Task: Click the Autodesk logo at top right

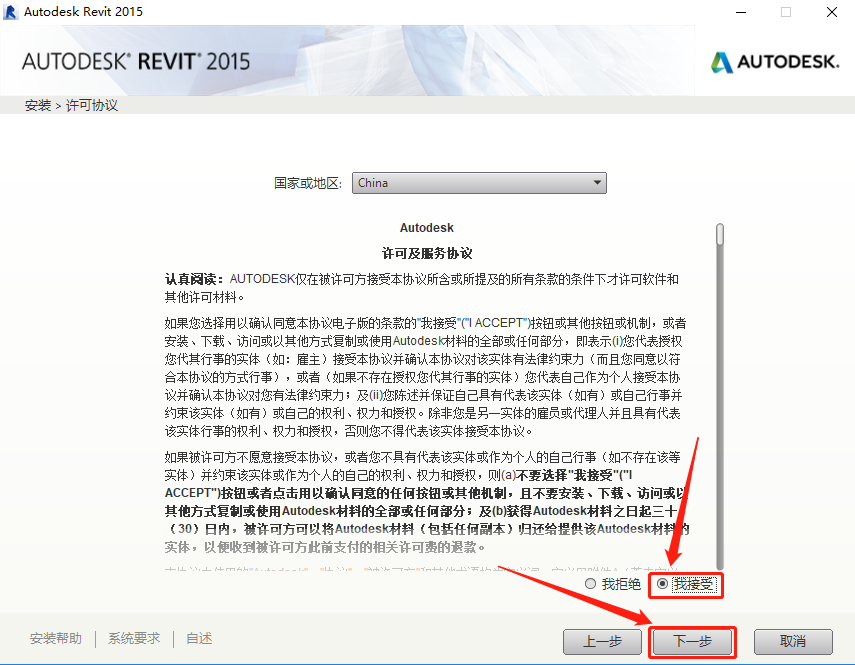Action: pos(775,62)
